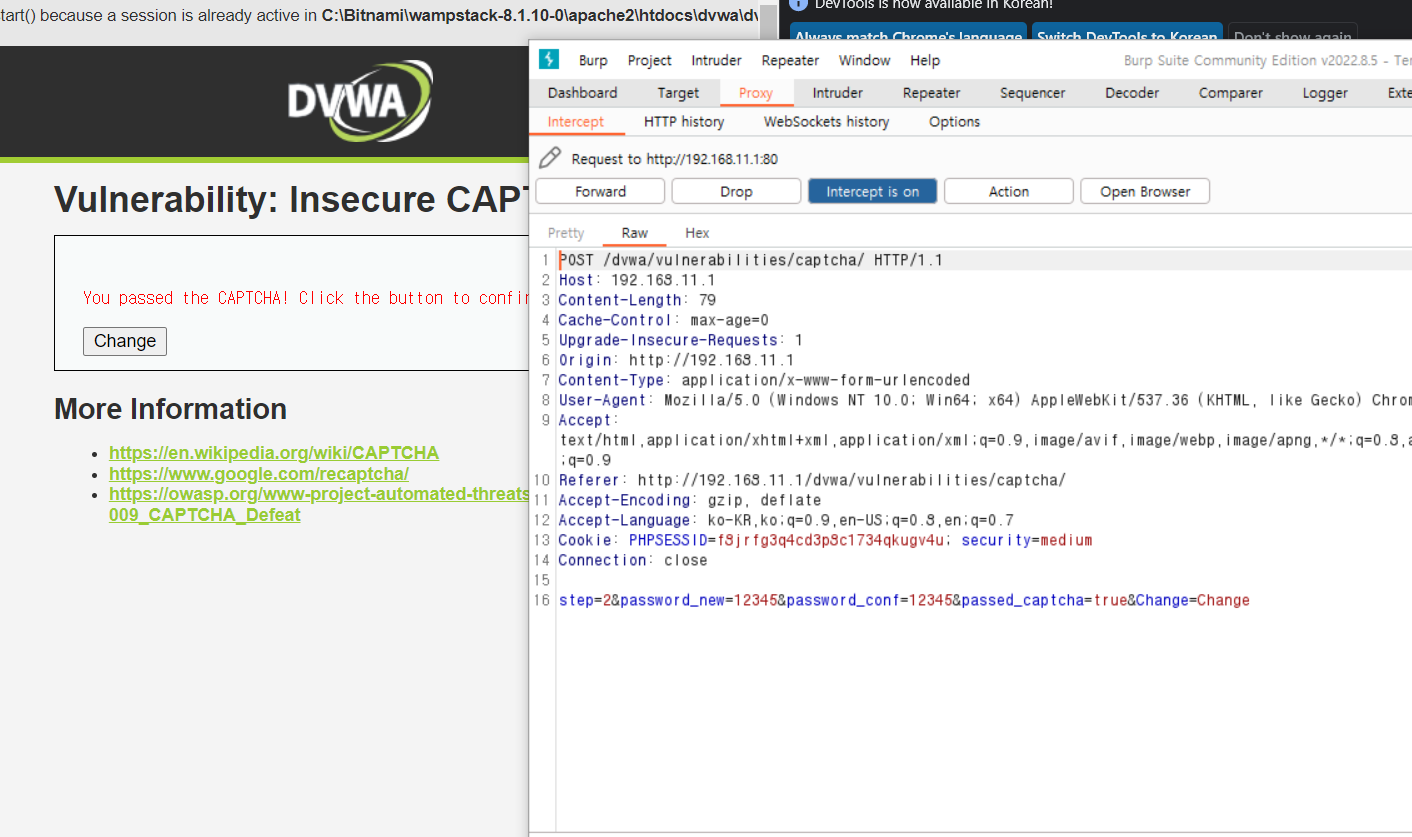
Task: Open the Project menu
Action: [x=650, y=60]
